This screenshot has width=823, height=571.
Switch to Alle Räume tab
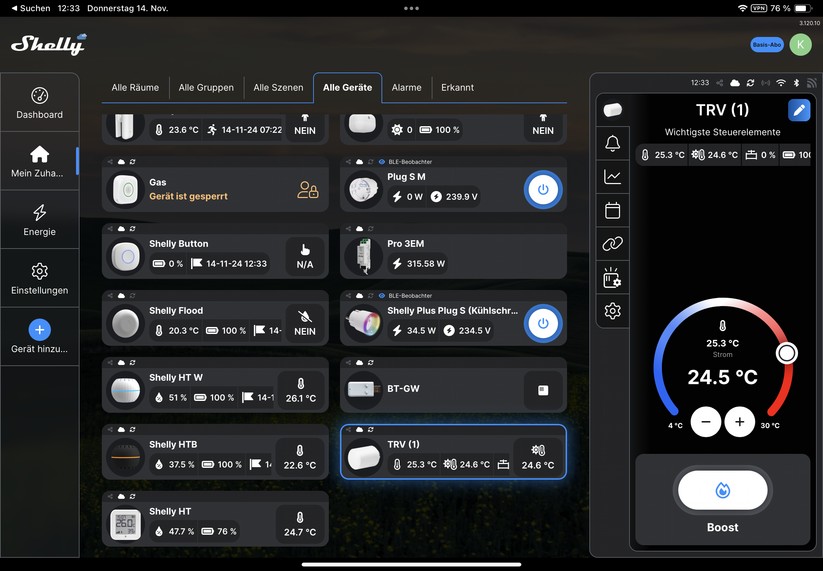[x=135, y=88]
